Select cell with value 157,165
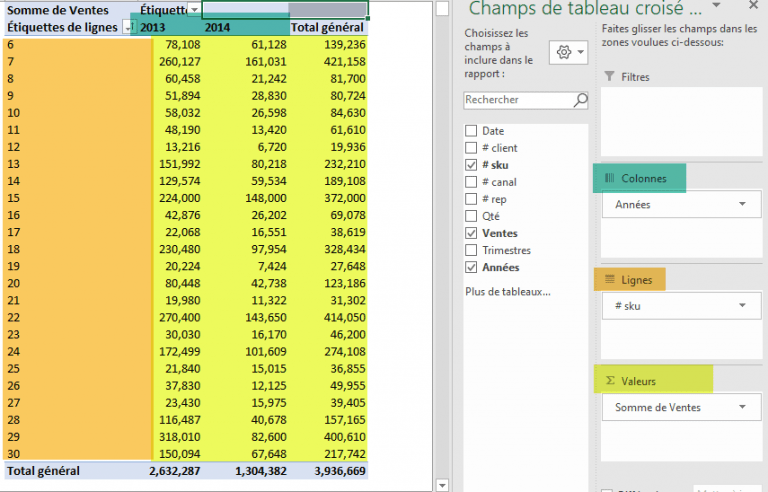 tap(328, 420)
